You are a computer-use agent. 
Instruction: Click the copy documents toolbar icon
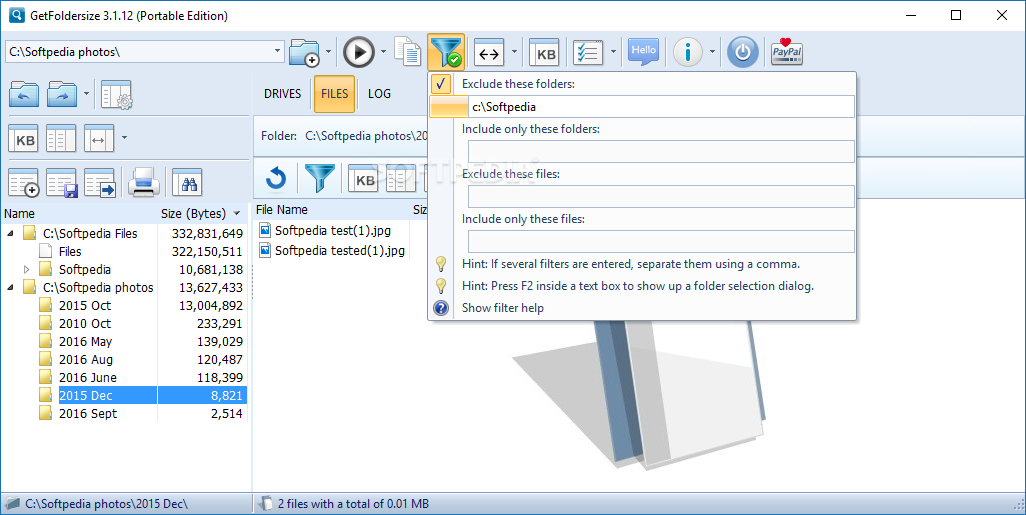pyautogui.click(x=408, y=52)
